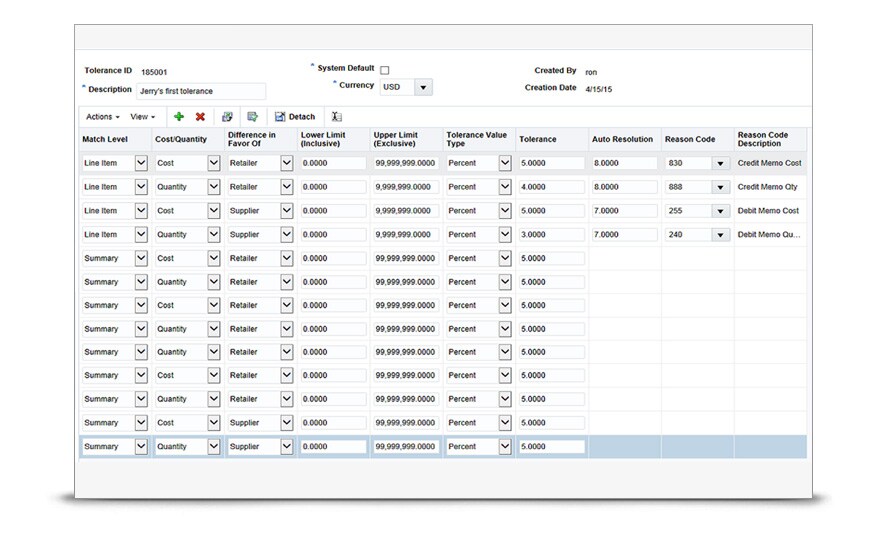Toggle the System Default checkbox
The image size is (880, 533).
coord(384,70)
